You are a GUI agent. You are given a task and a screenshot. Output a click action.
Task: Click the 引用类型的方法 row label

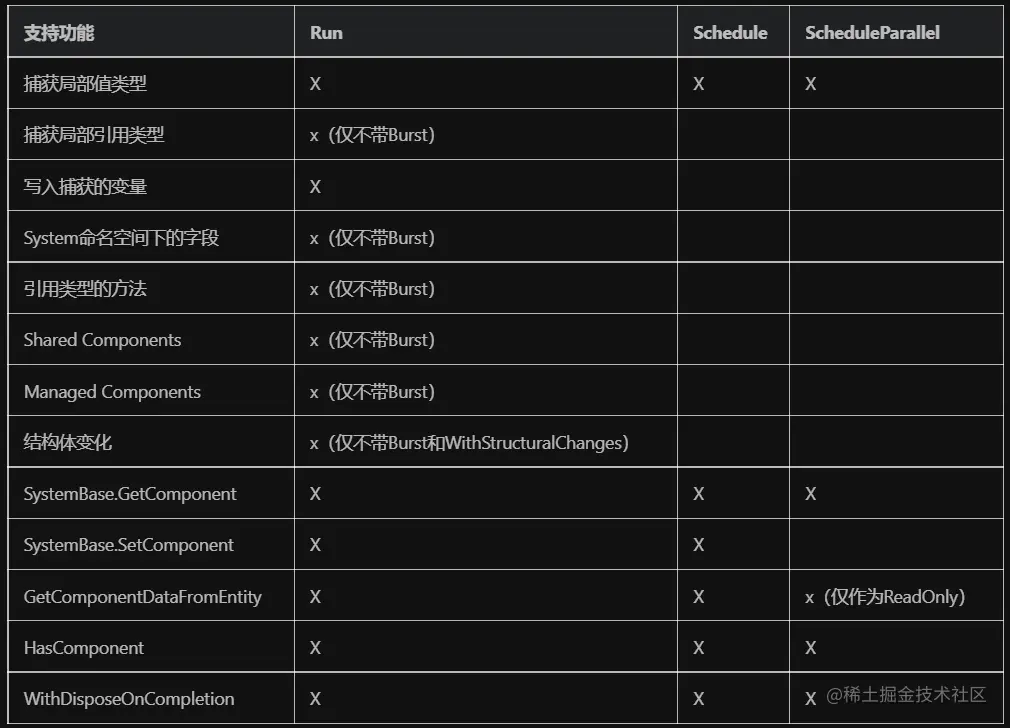coord(85,289)
